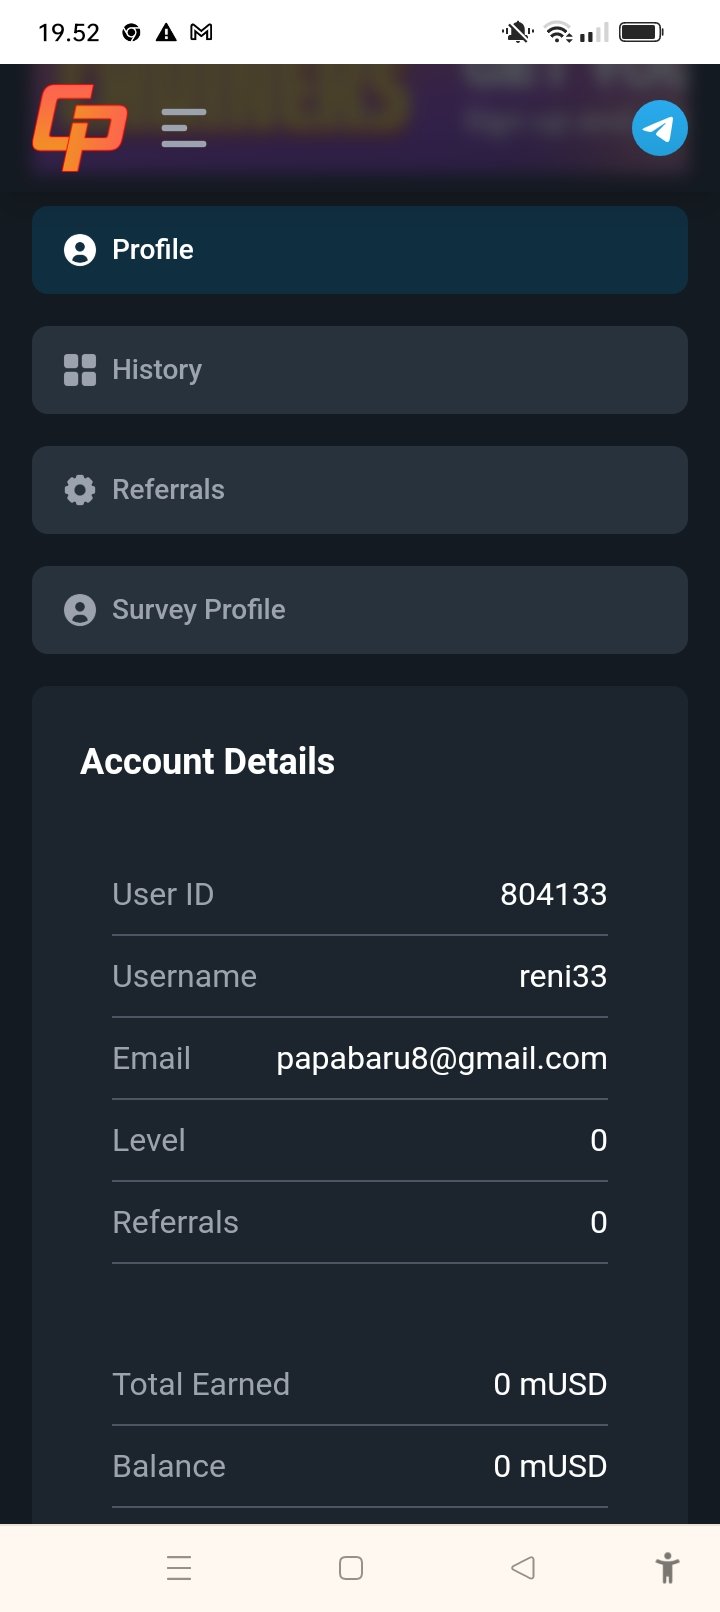Tap the orange CP logo
Screen dimensions: 720x1612
click(x=79, y=127)
